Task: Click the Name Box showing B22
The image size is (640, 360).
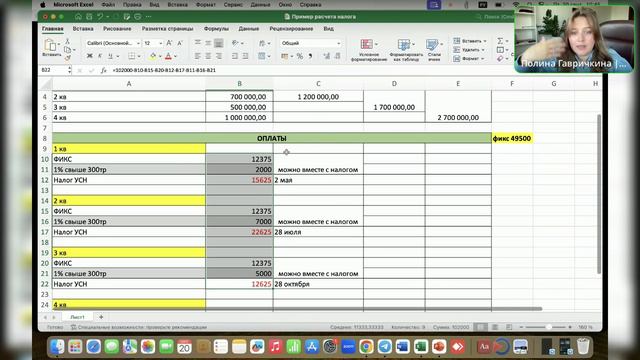Action: pos(53,70)
